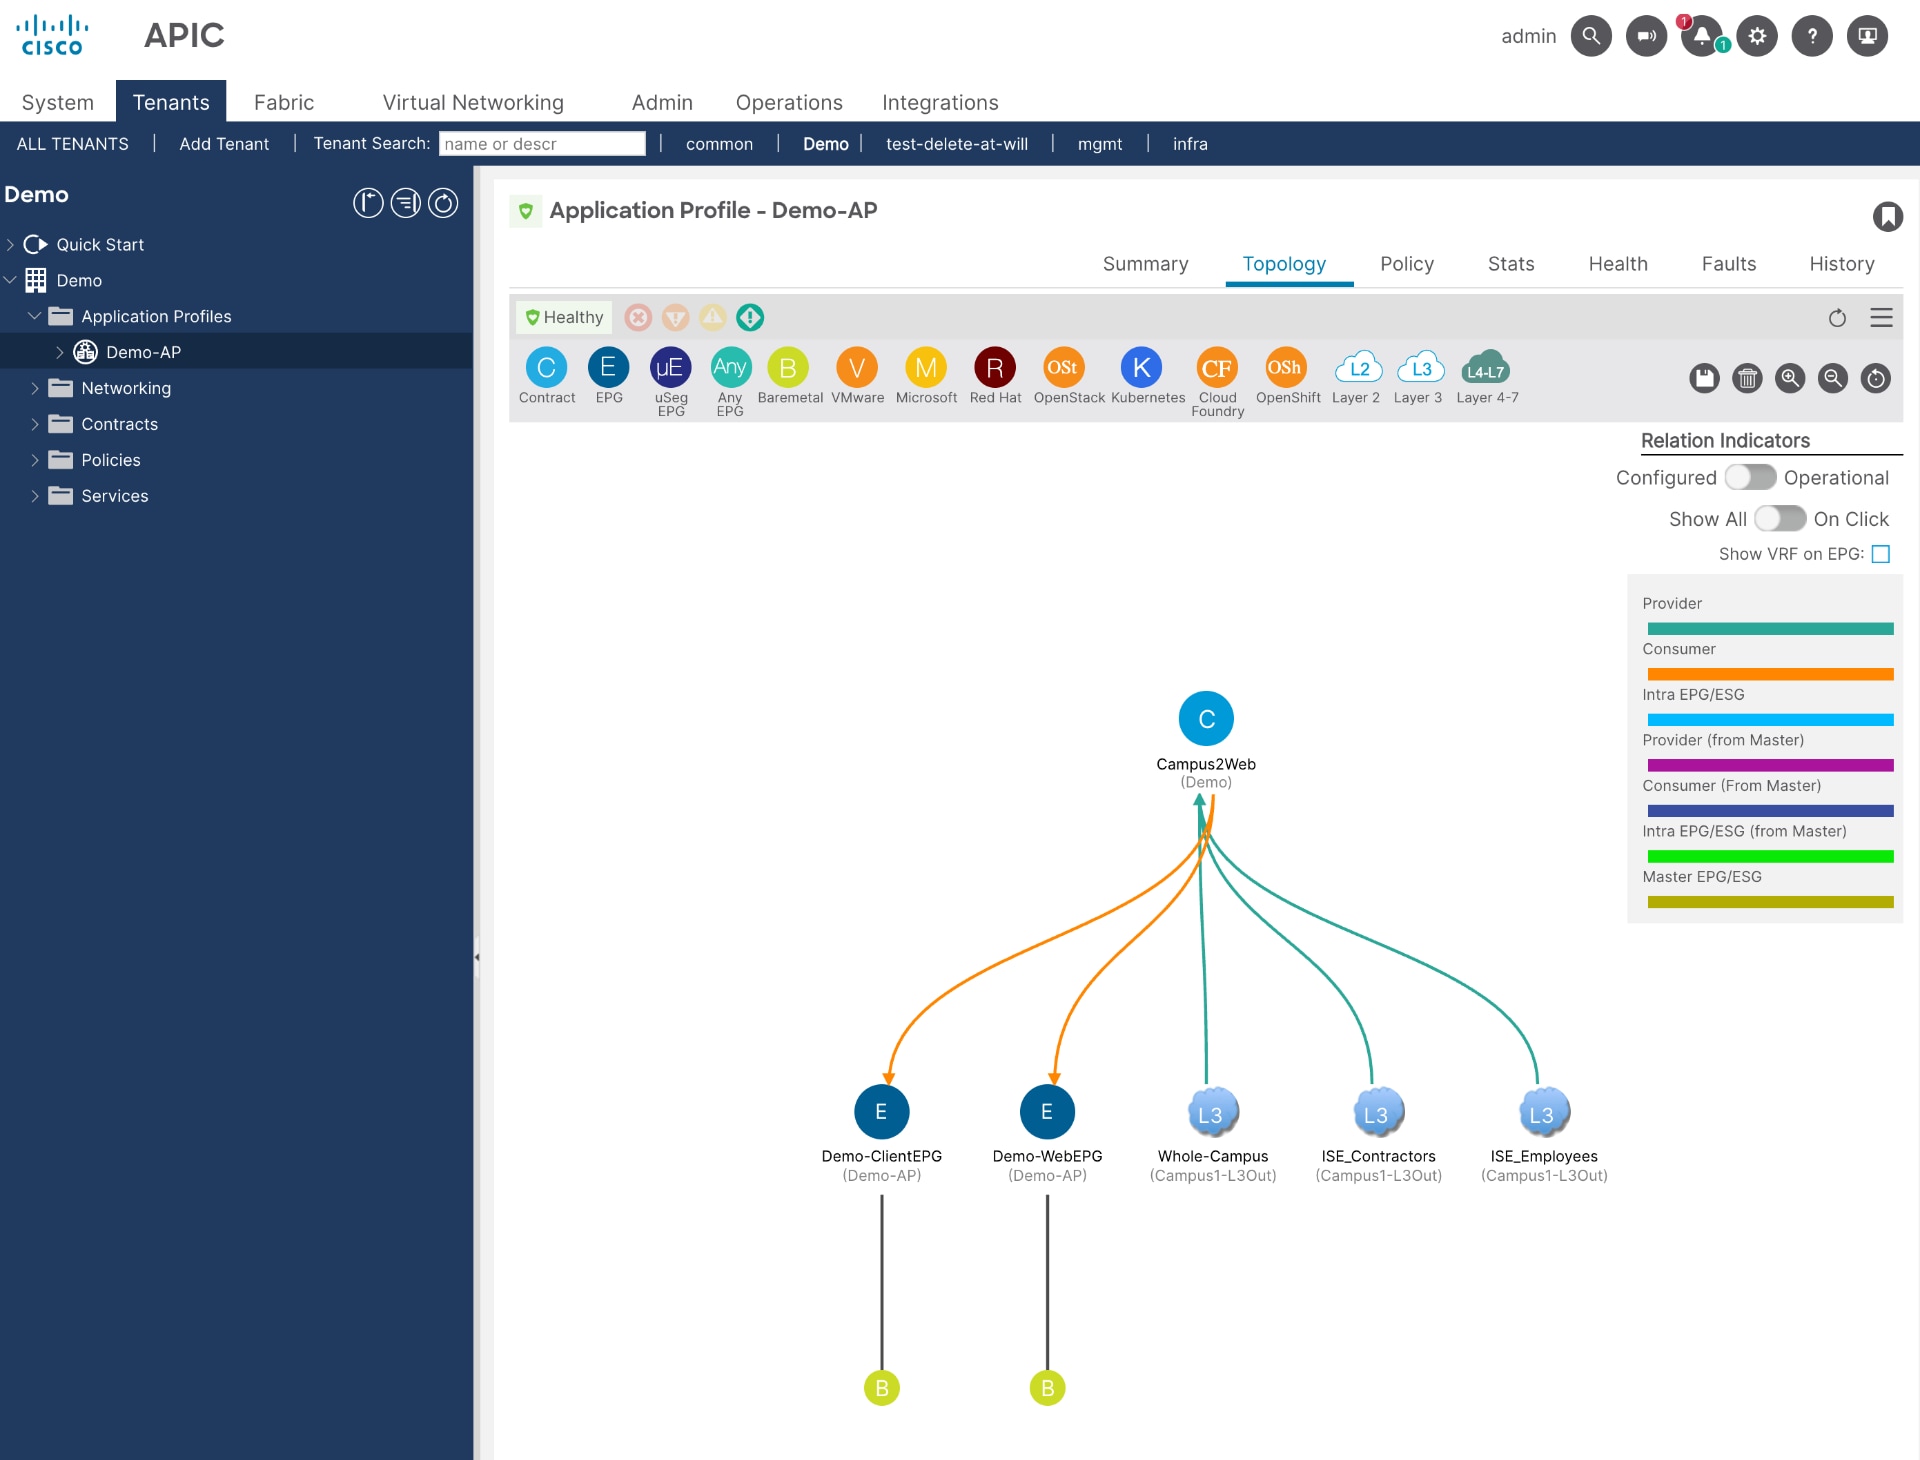
Task: Enable the Show VRF on EPG checkbox
Action: coord(1881,553)
